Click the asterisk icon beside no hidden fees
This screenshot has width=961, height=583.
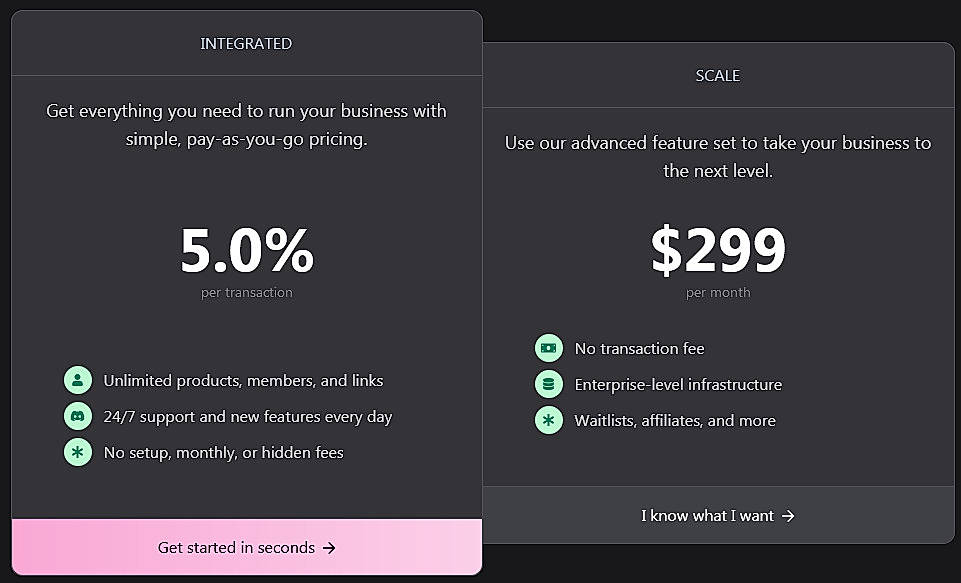(78, 452)
